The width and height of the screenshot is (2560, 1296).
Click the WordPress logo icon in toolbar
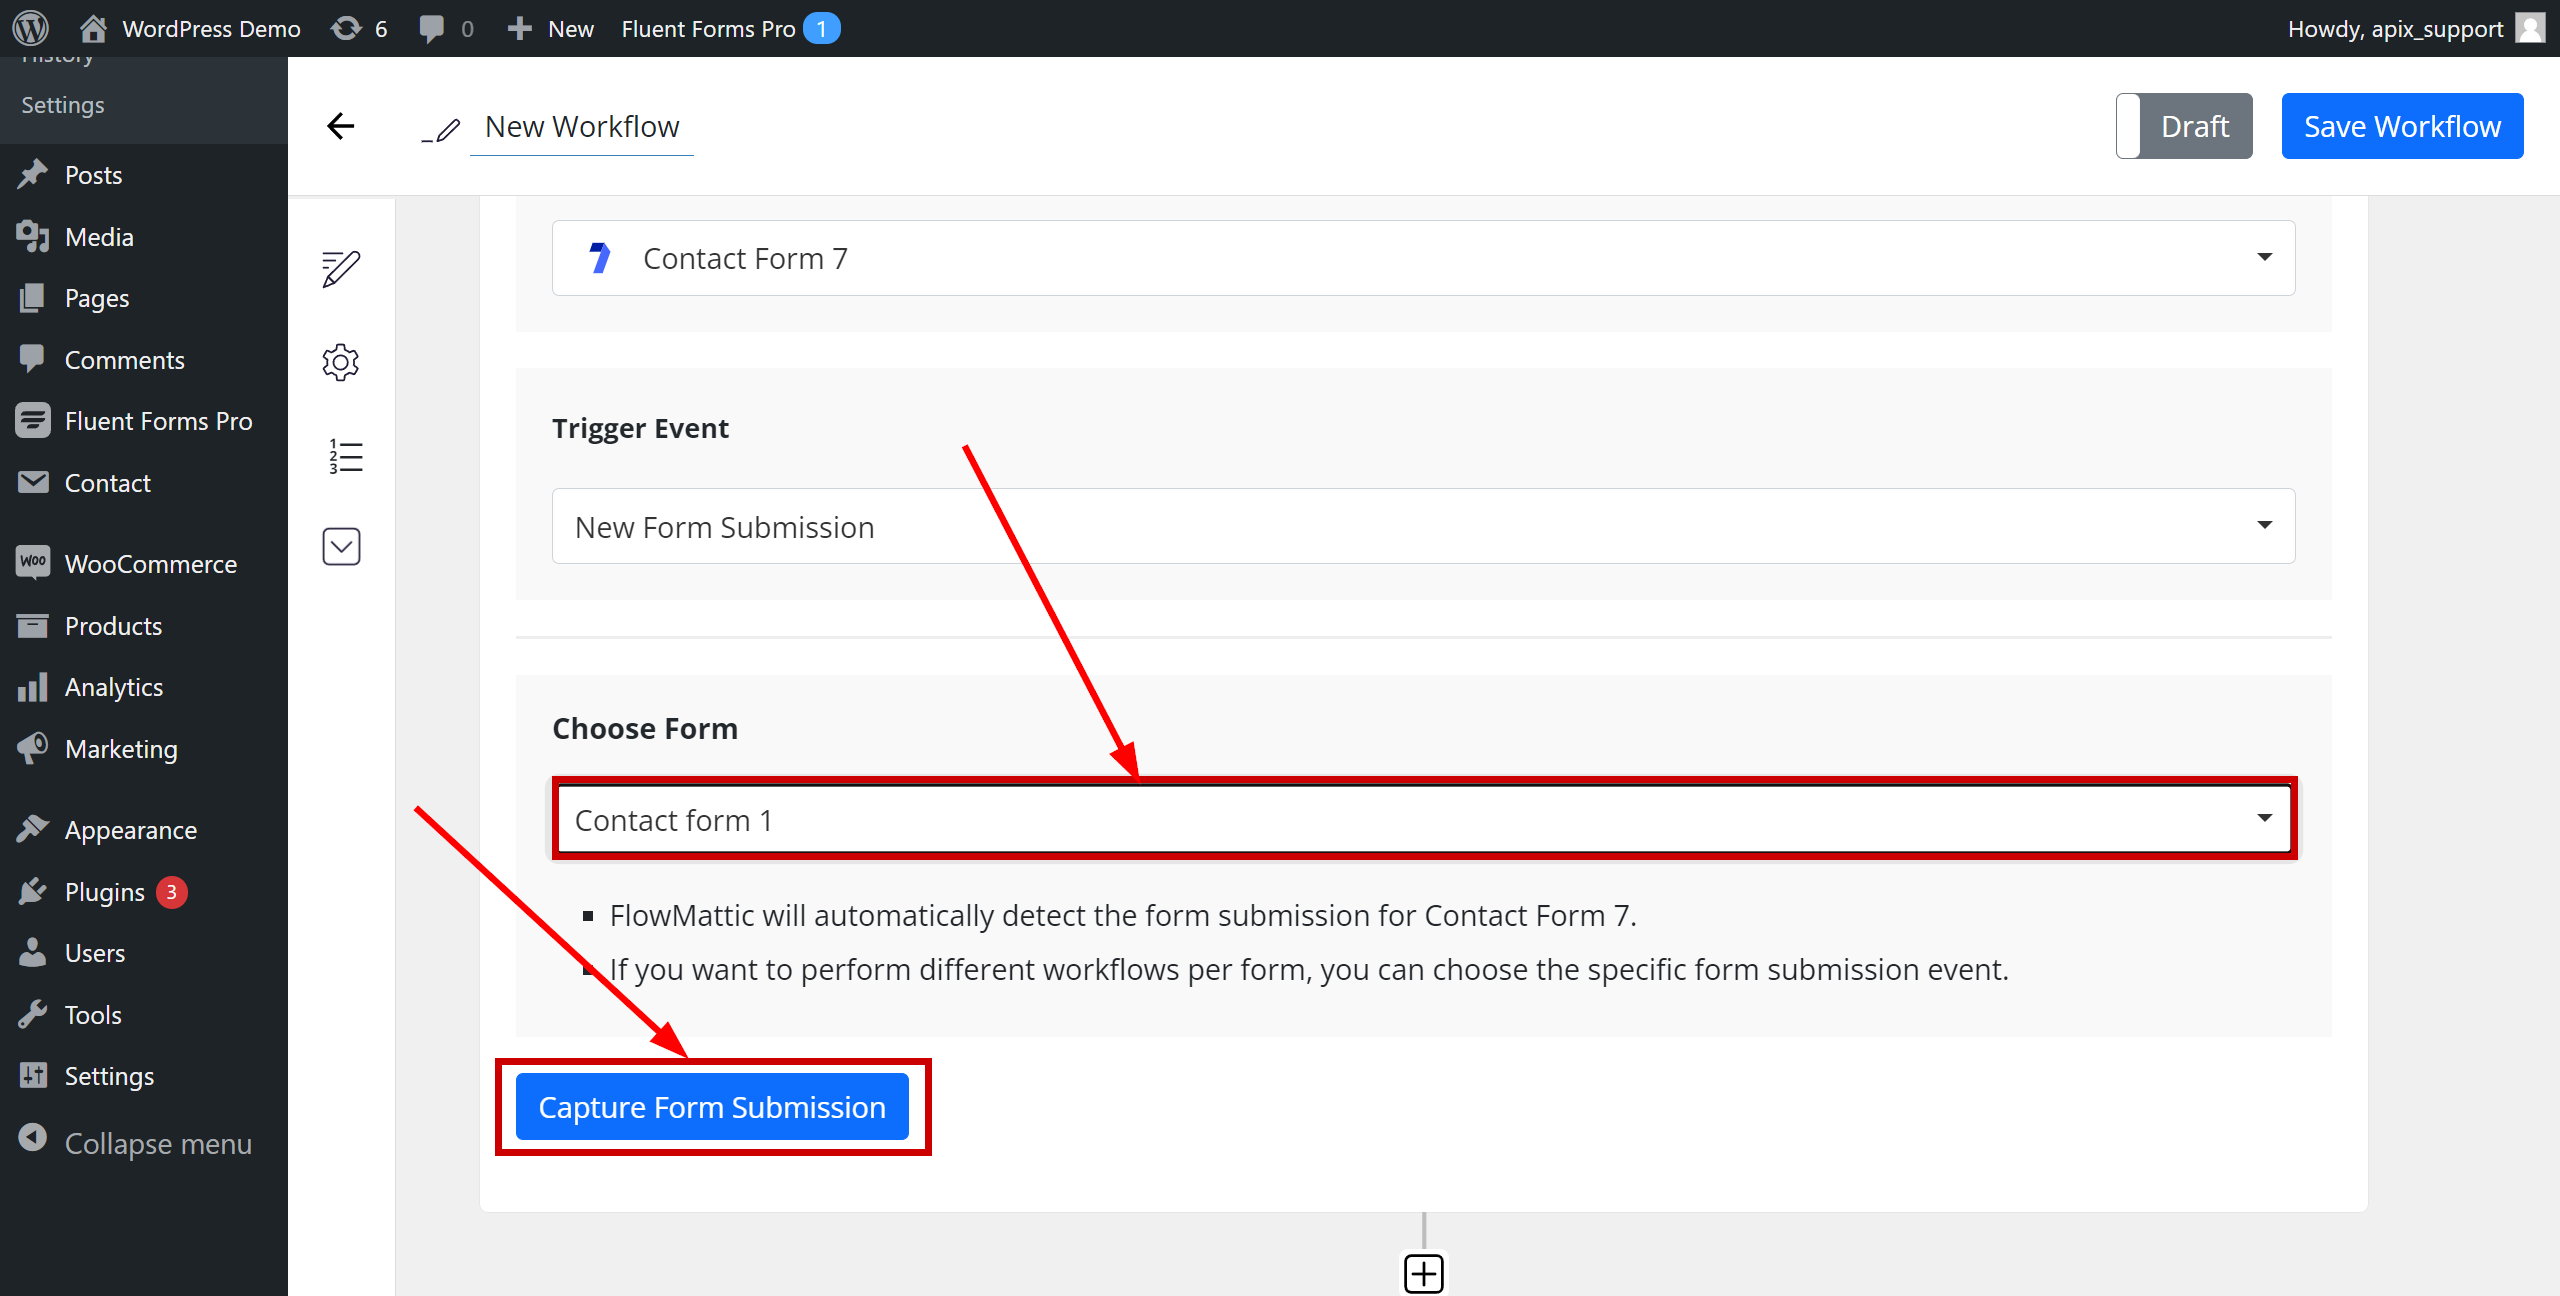coord(31,28)
